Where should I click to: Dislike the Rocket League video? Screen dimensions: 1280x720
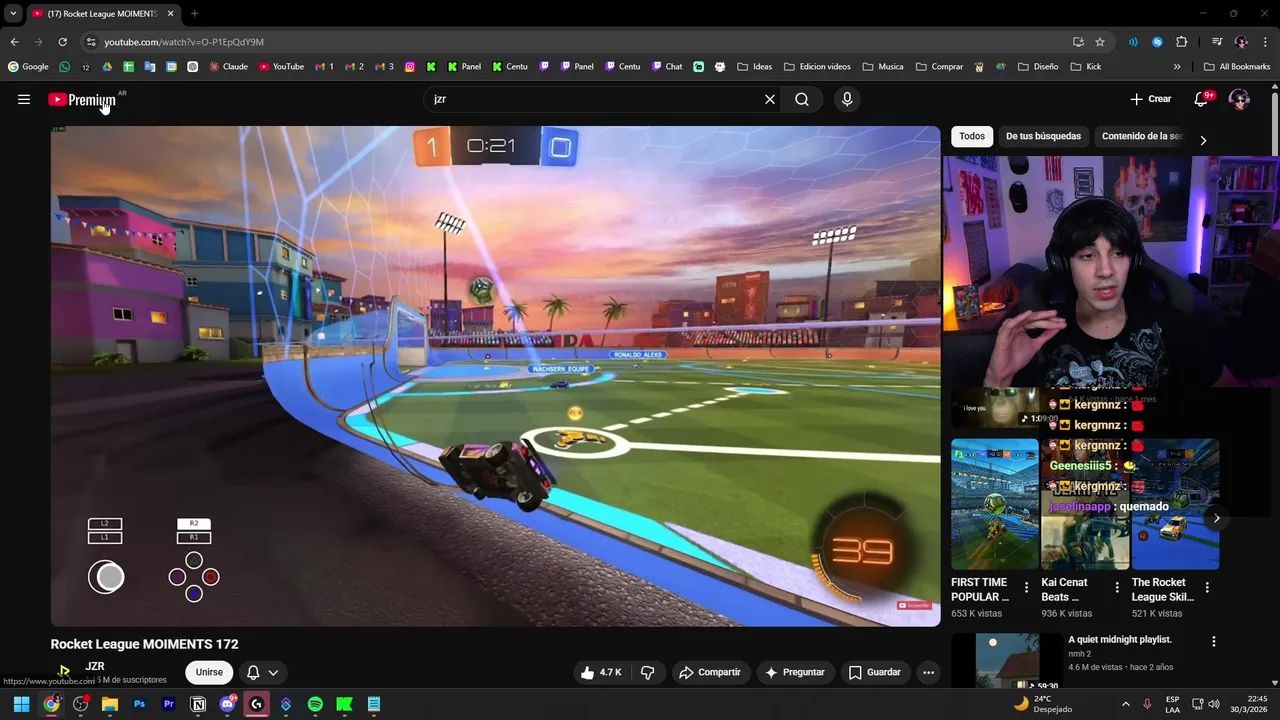click(647, 672)
